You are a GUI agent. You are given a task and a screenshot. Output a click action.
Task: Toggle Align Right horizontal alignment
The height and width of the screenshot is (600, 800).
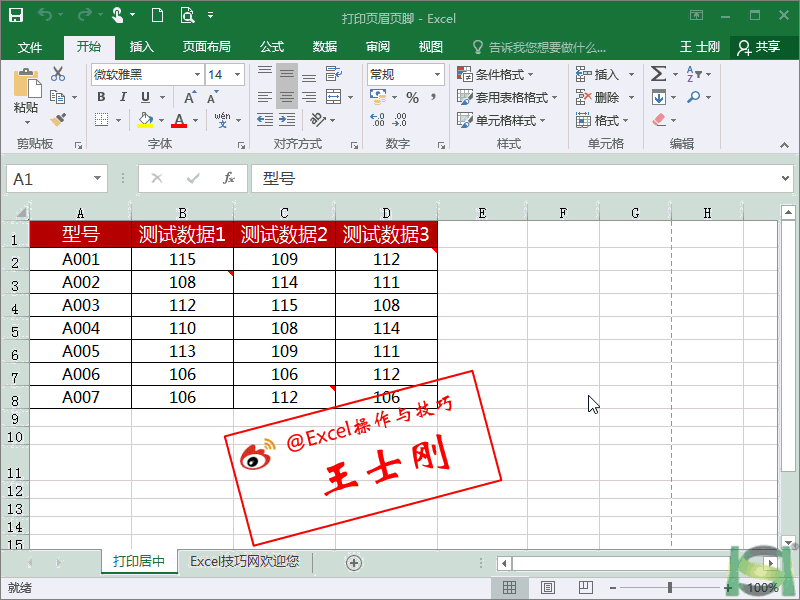pyautogui.click(x=309, y=97)
